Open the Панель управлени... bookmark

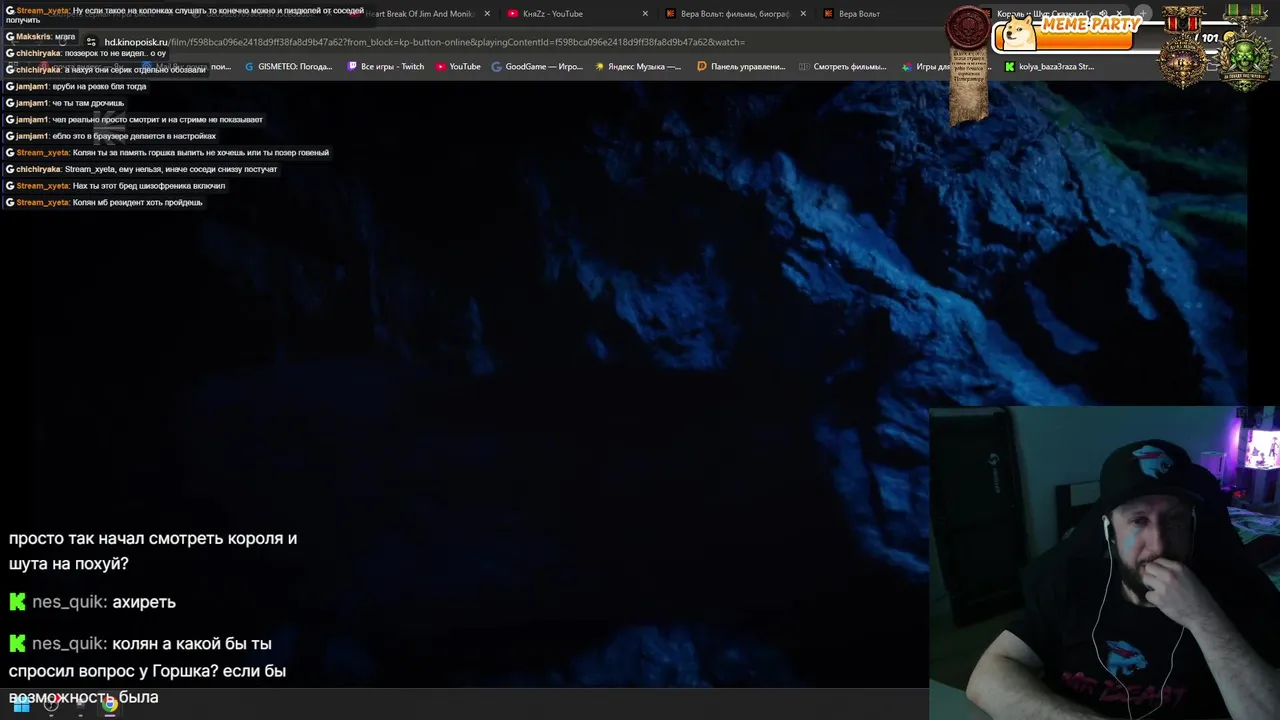click(x=741, y=67)
